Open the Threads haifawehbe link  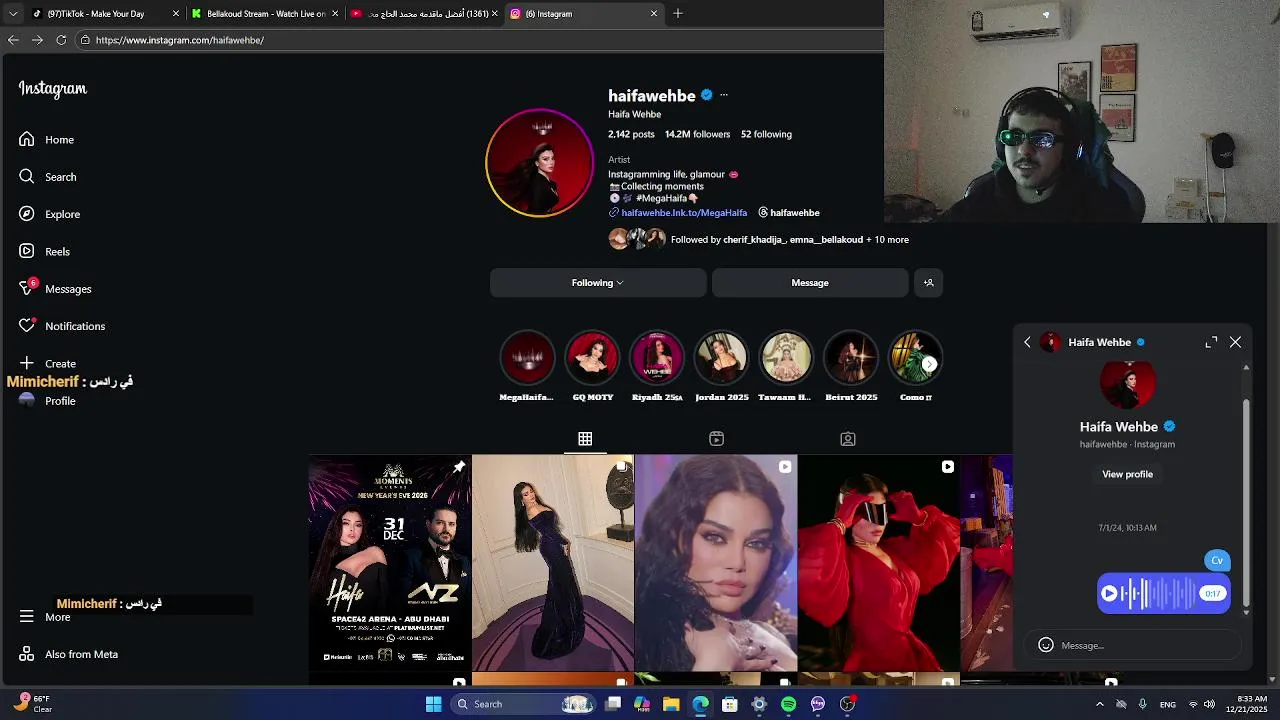point(789,213)
